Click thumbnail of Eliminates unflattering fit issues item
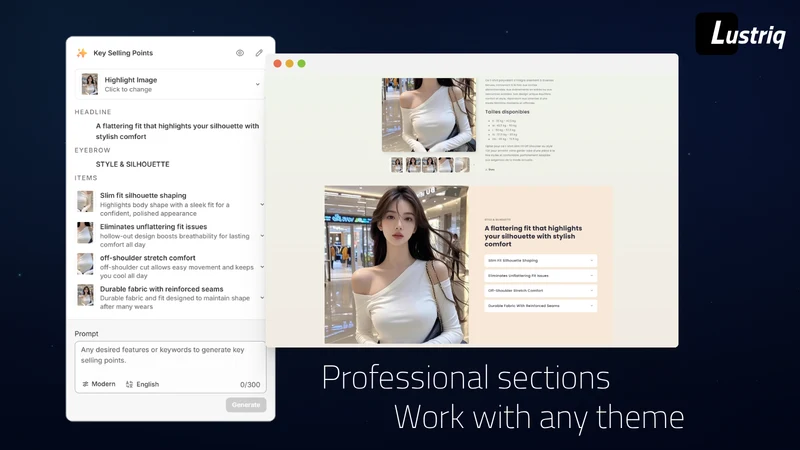 (x=85, y=233)
